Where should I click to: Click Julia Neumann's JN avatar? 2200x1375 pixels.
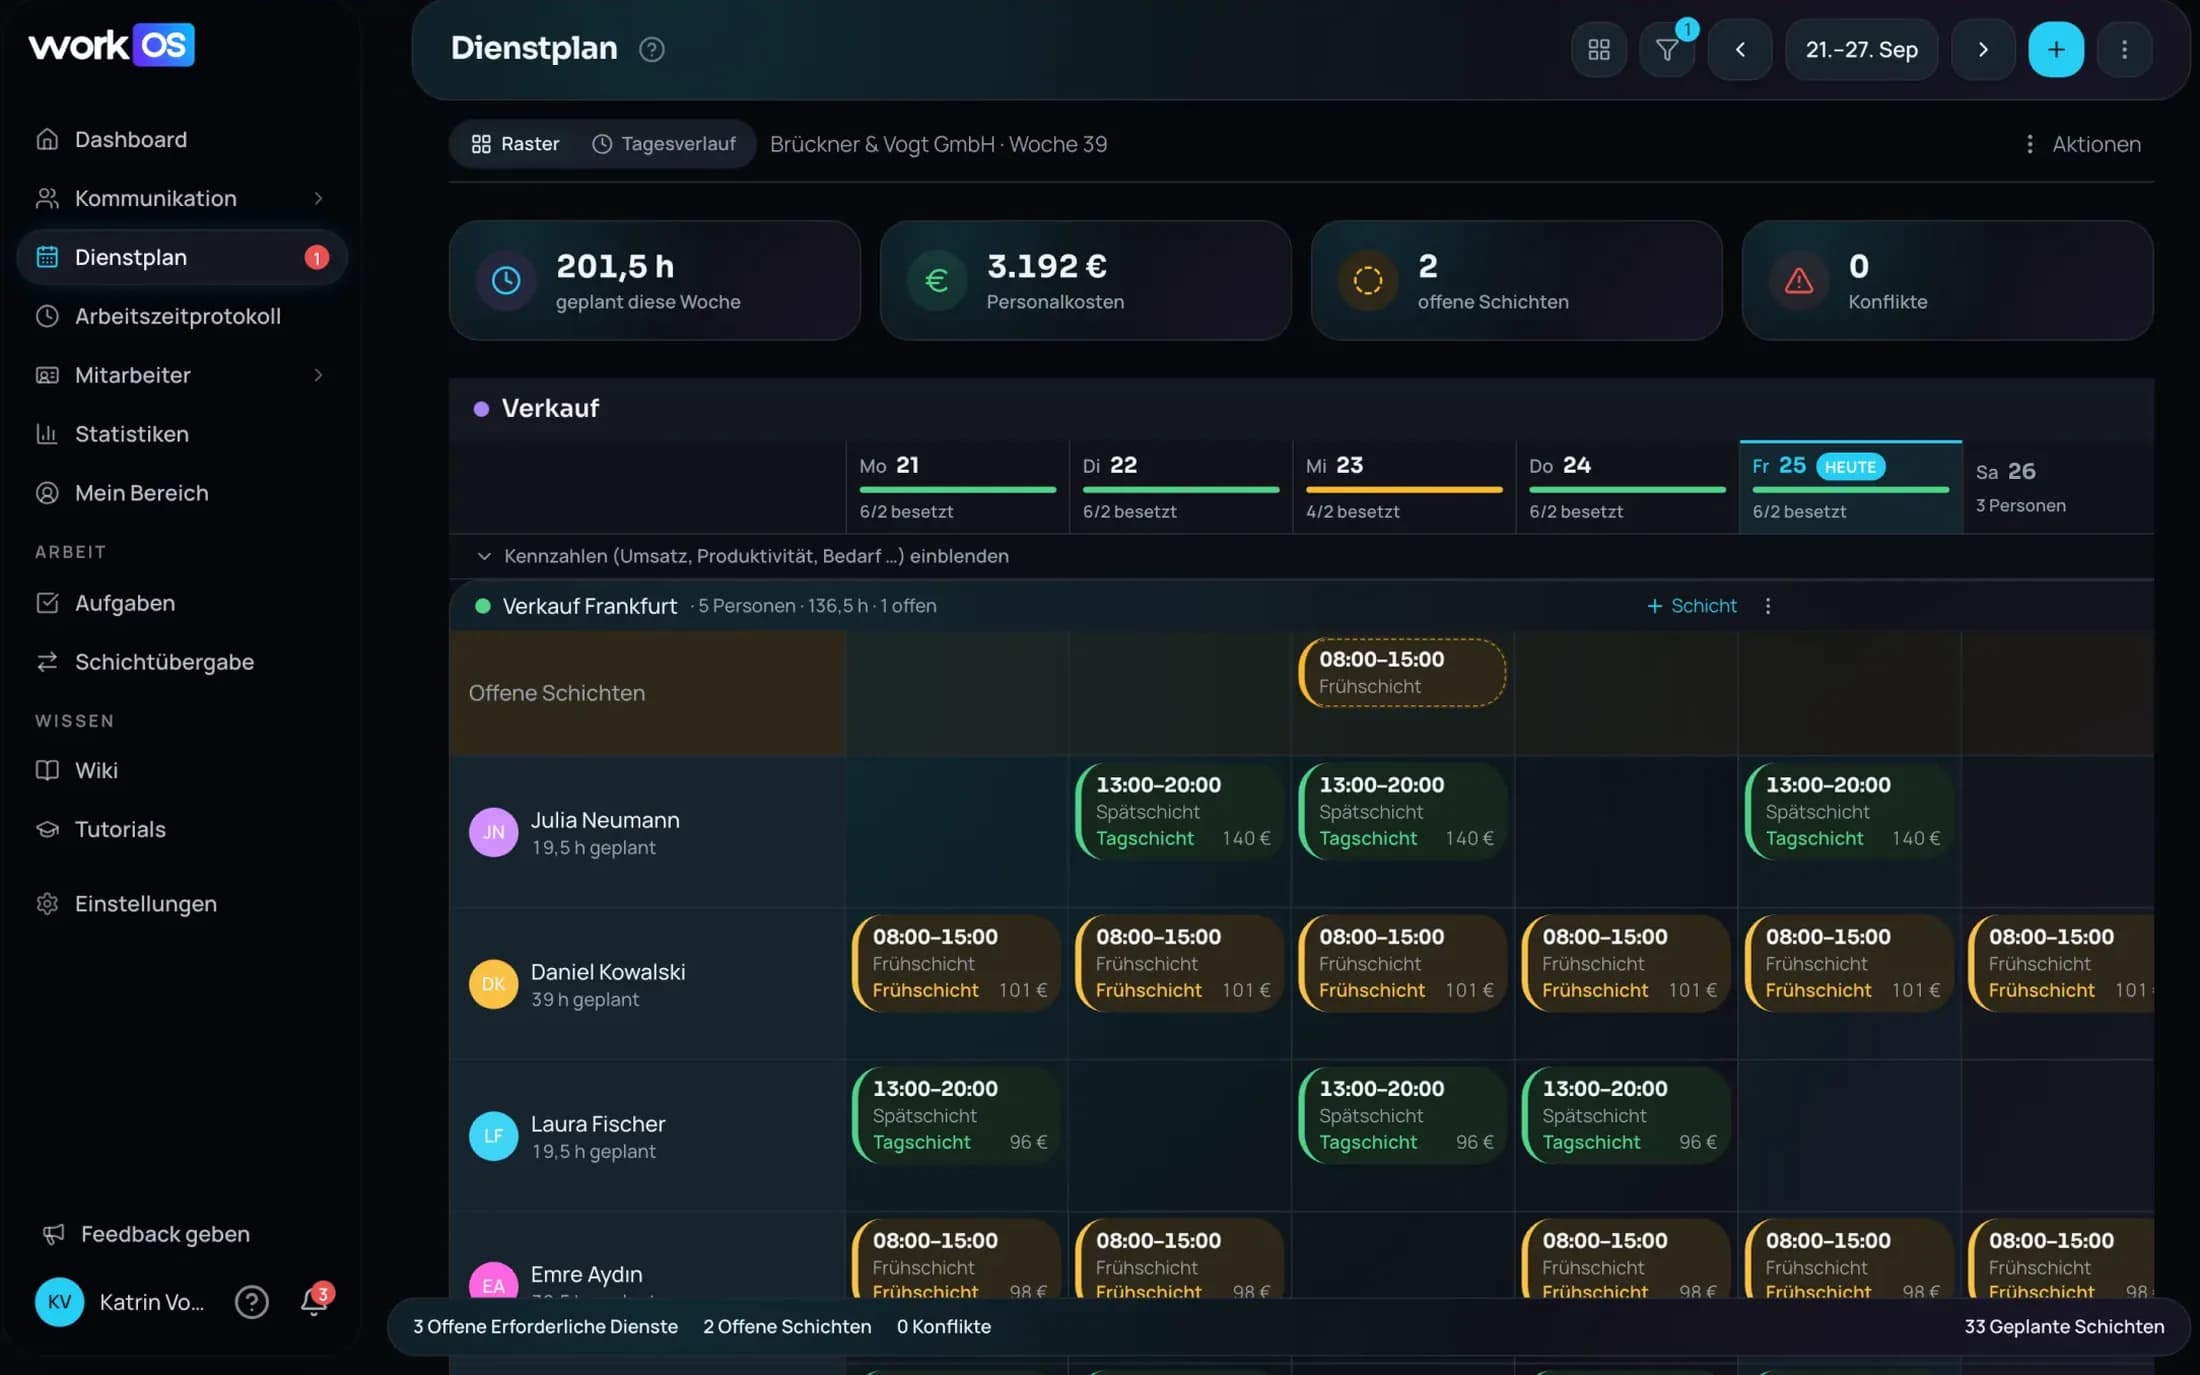click(493, 832)
